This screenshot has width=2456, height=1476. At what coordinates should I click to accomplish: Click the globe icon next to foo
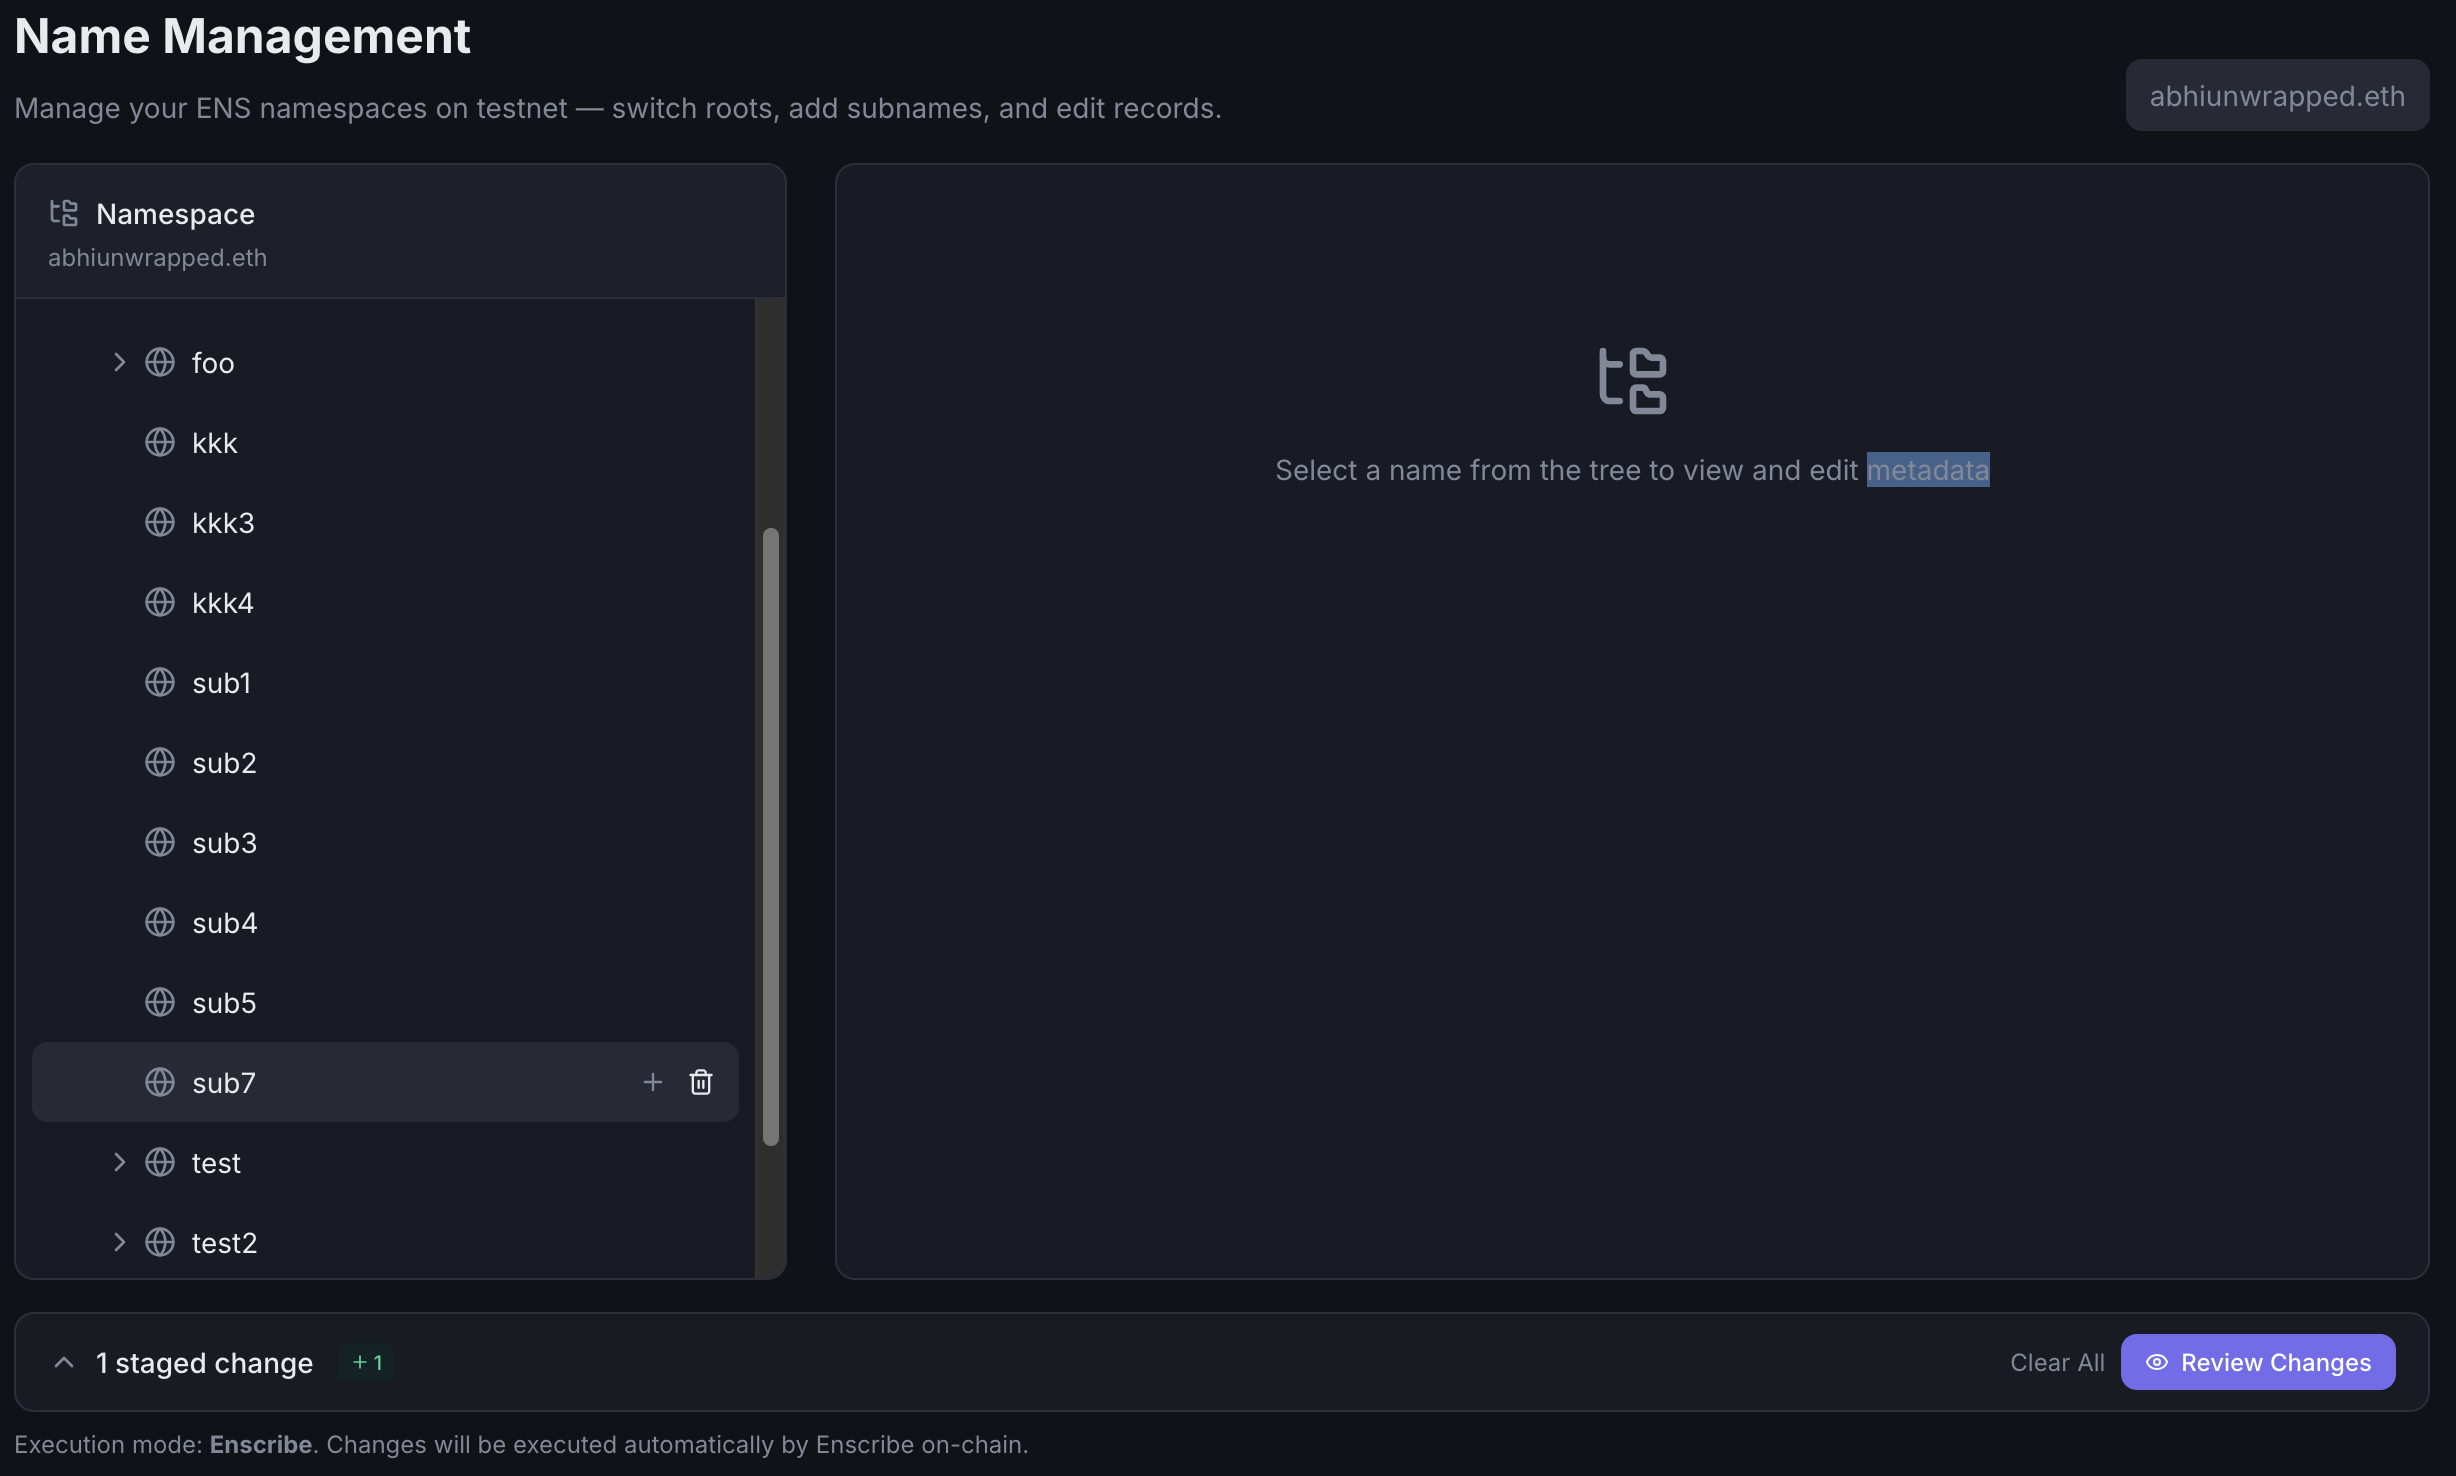(160, 362)
